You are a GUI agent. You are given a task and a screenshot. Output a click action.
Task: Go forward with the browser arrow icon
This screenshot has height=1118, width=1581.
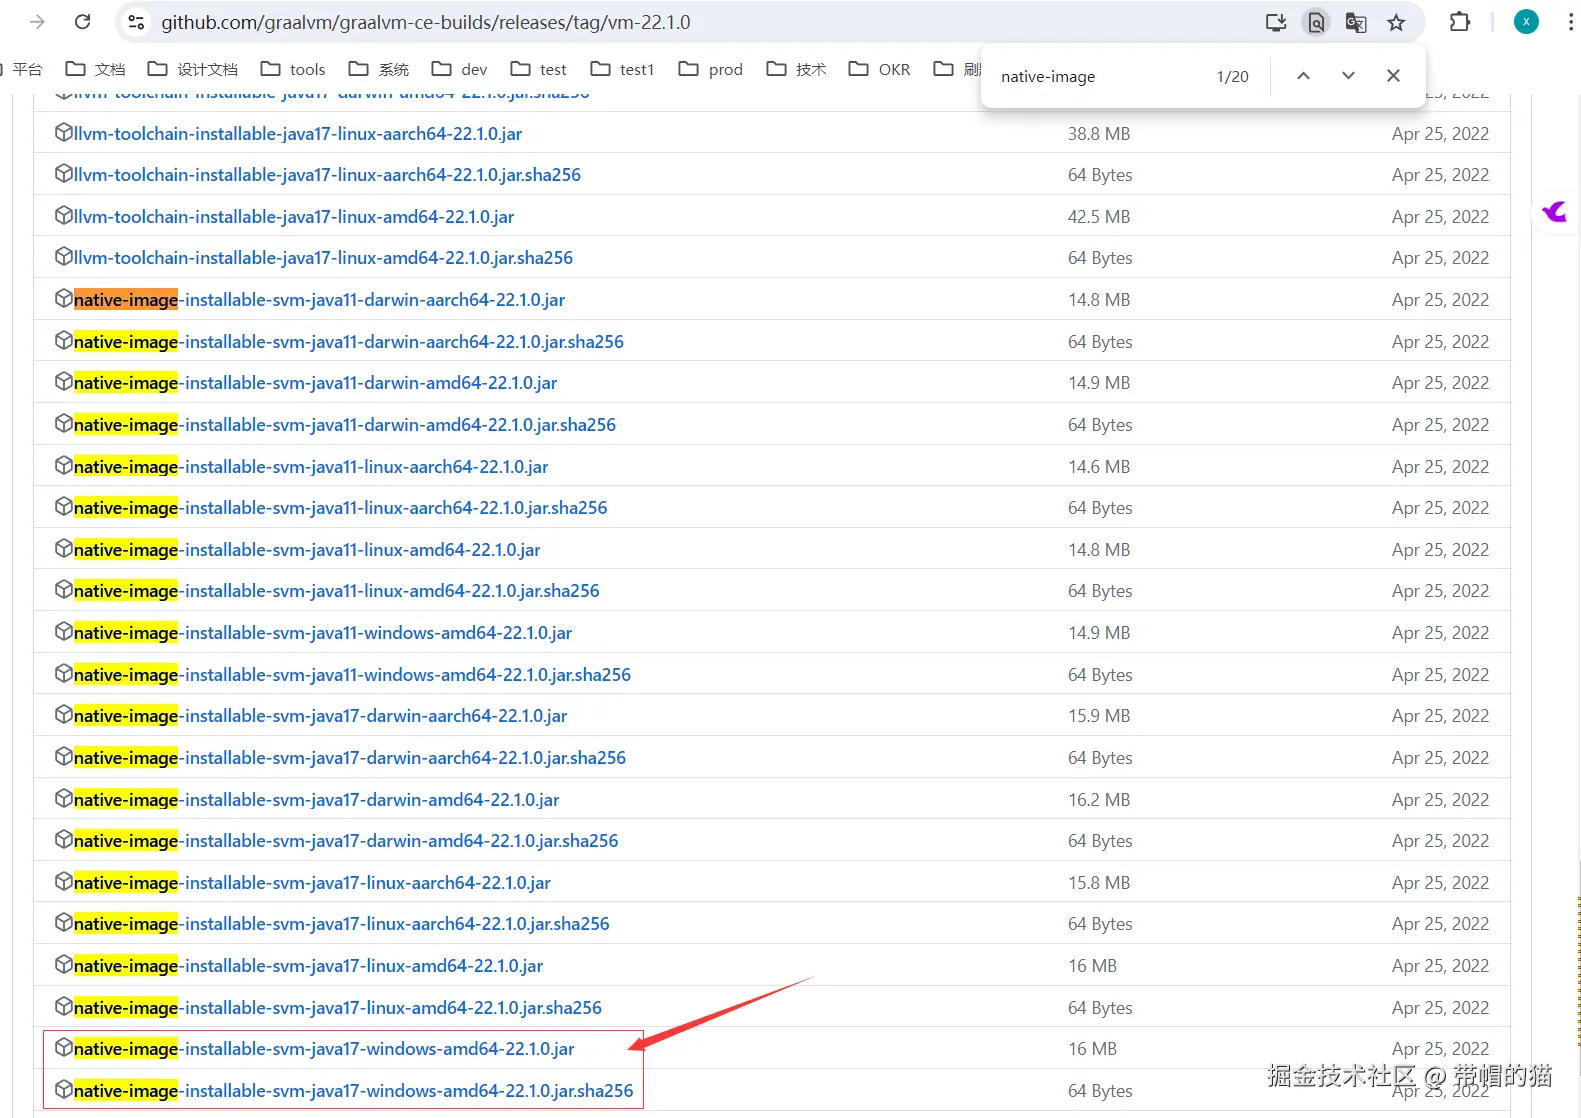[37, 22]
